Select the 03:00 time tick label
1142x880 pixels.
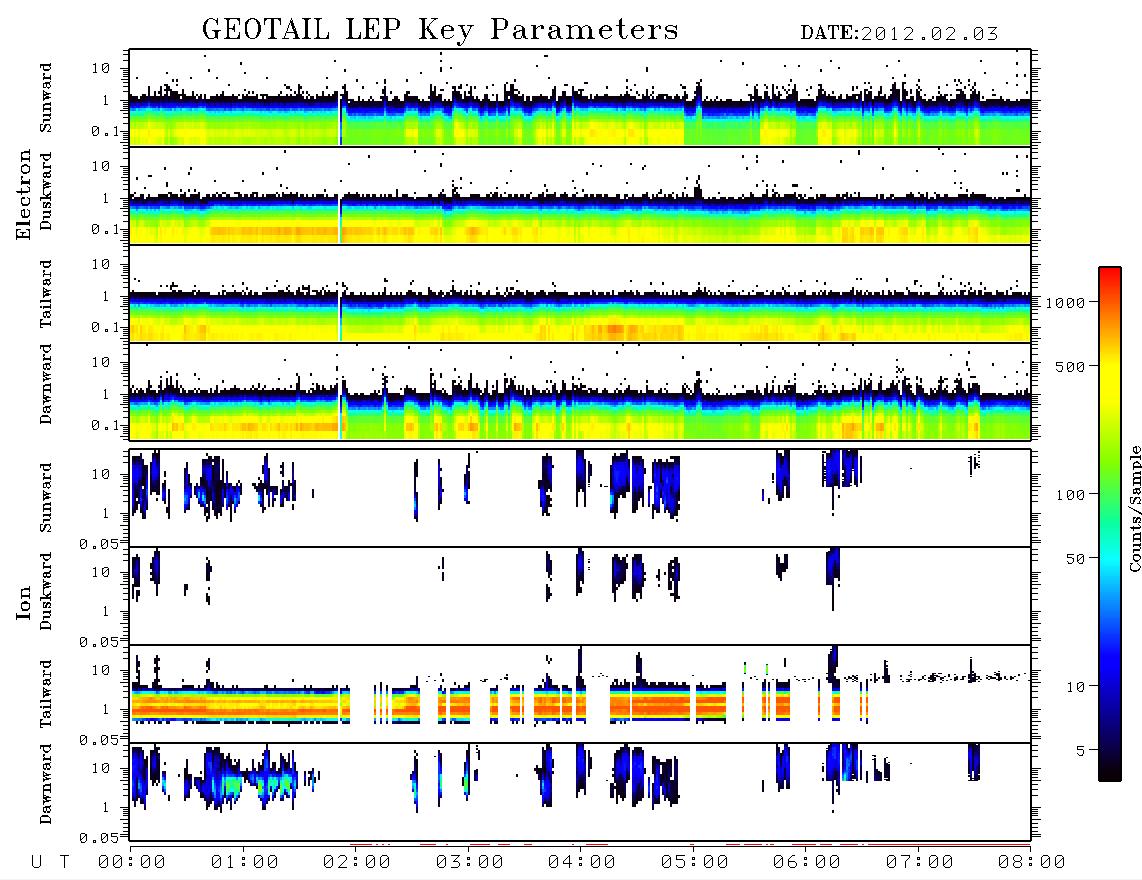click(470, 863)
